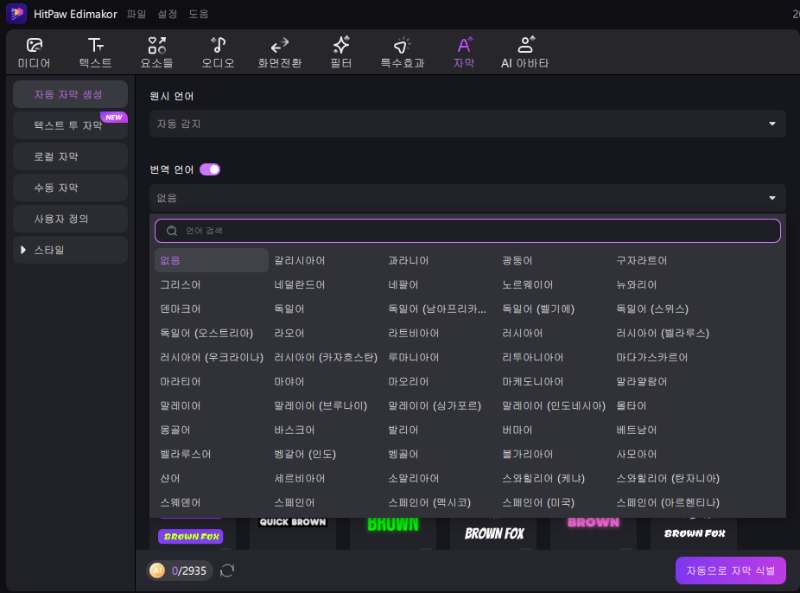Click the 언어 검색 search field
This screenshot has height=593, width=800.
click(467, 231)
